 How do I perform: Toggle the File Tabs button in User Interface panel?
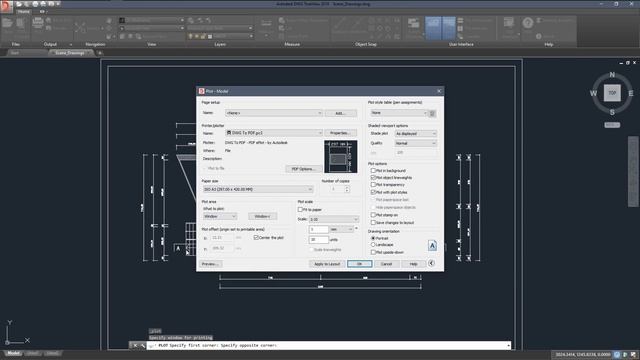point(433,28)
